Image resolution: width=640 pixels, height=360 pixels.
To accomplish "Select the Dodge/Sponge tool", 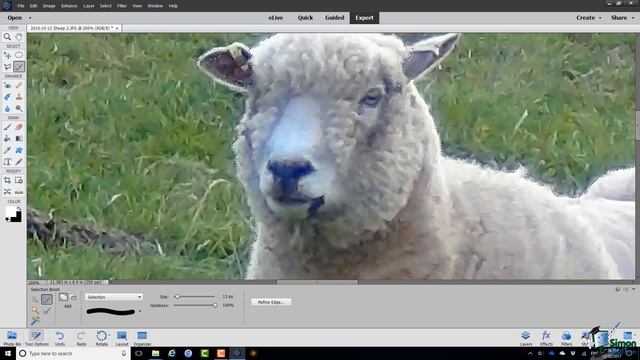I will [x=19, y=109].
